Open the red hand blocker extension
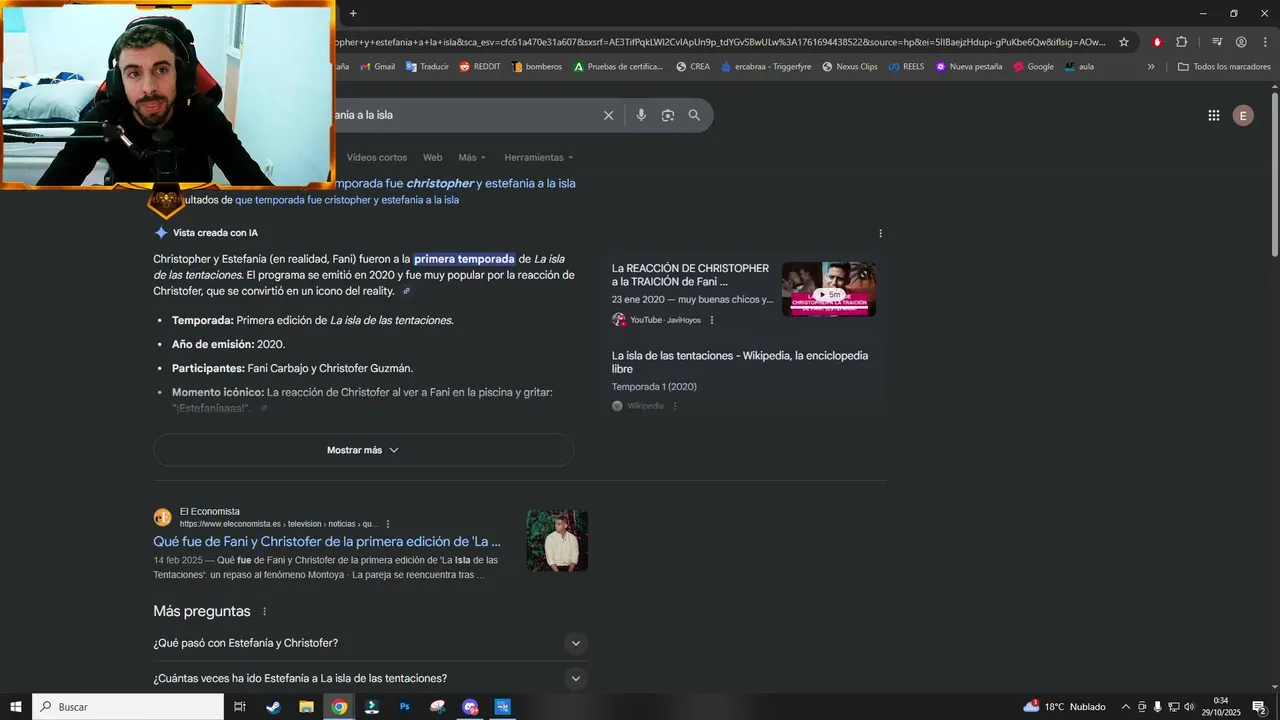Viewport: 1280px width, 720px height. tap(1157, 42)
